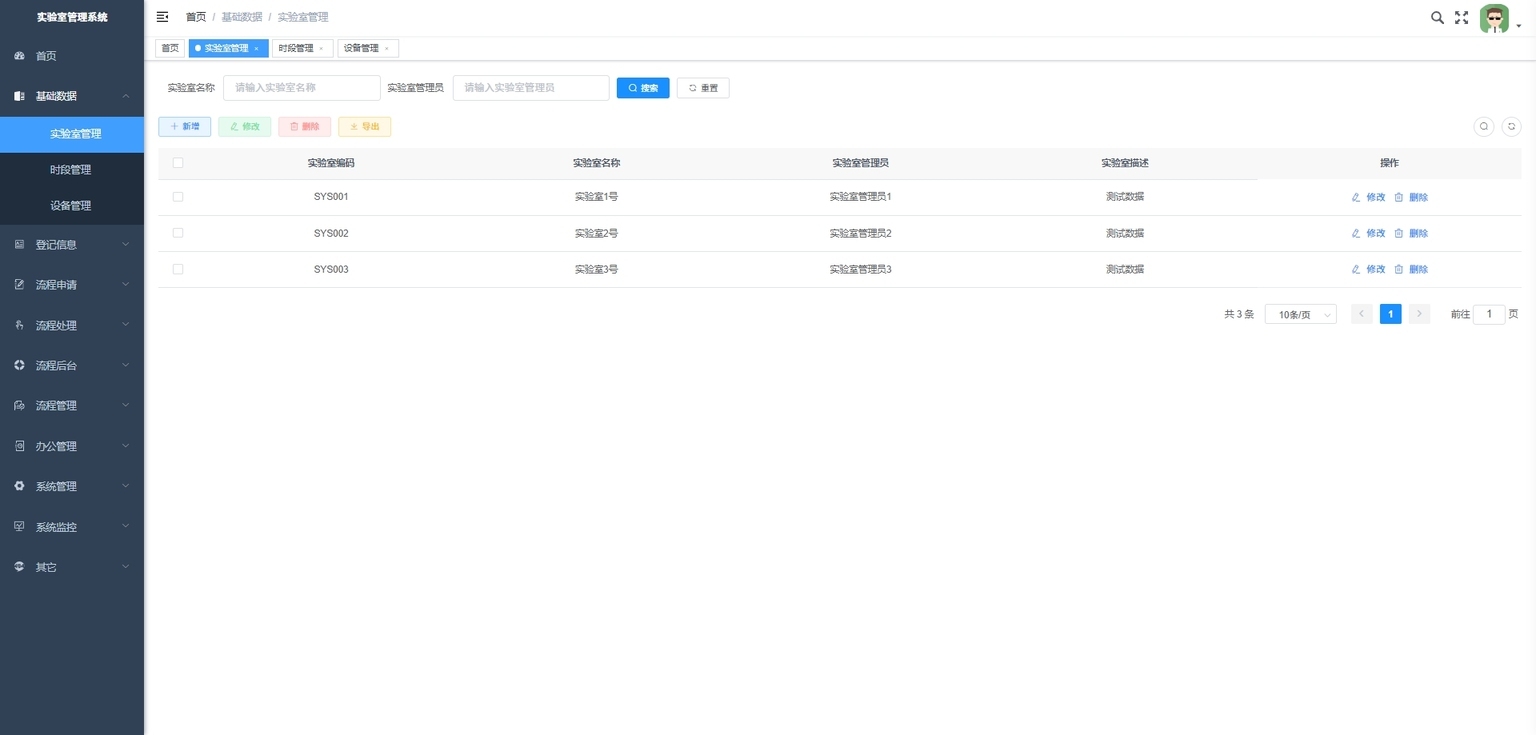
Task: Focus the 实验室名称 input field
Action: pos(302,88)
